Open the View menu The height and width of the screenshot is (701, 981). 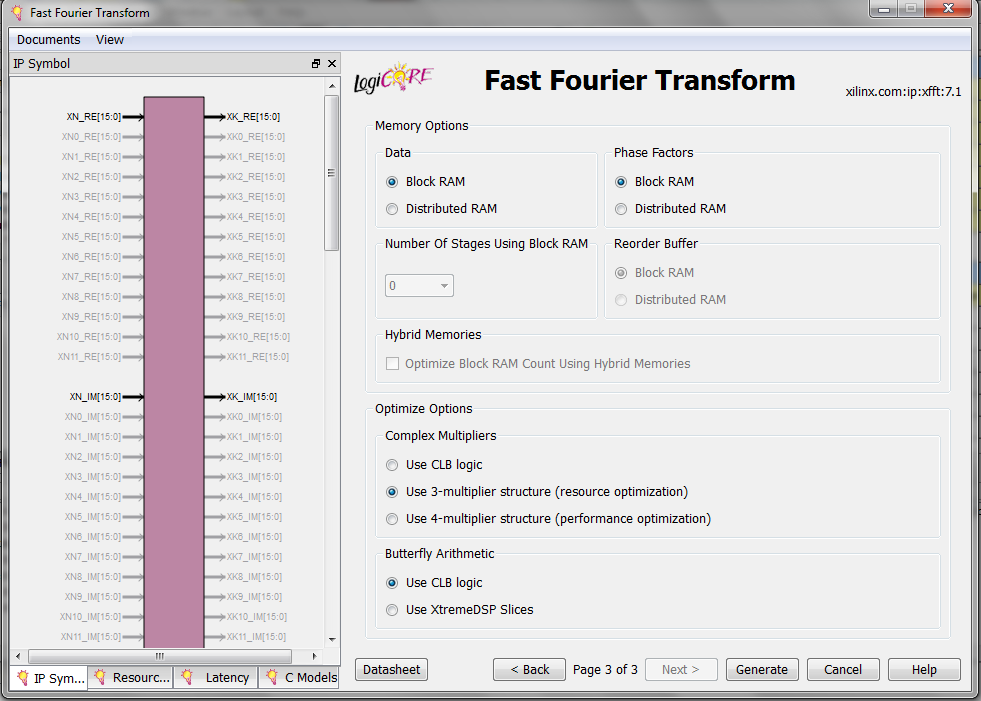coord(110,40)
